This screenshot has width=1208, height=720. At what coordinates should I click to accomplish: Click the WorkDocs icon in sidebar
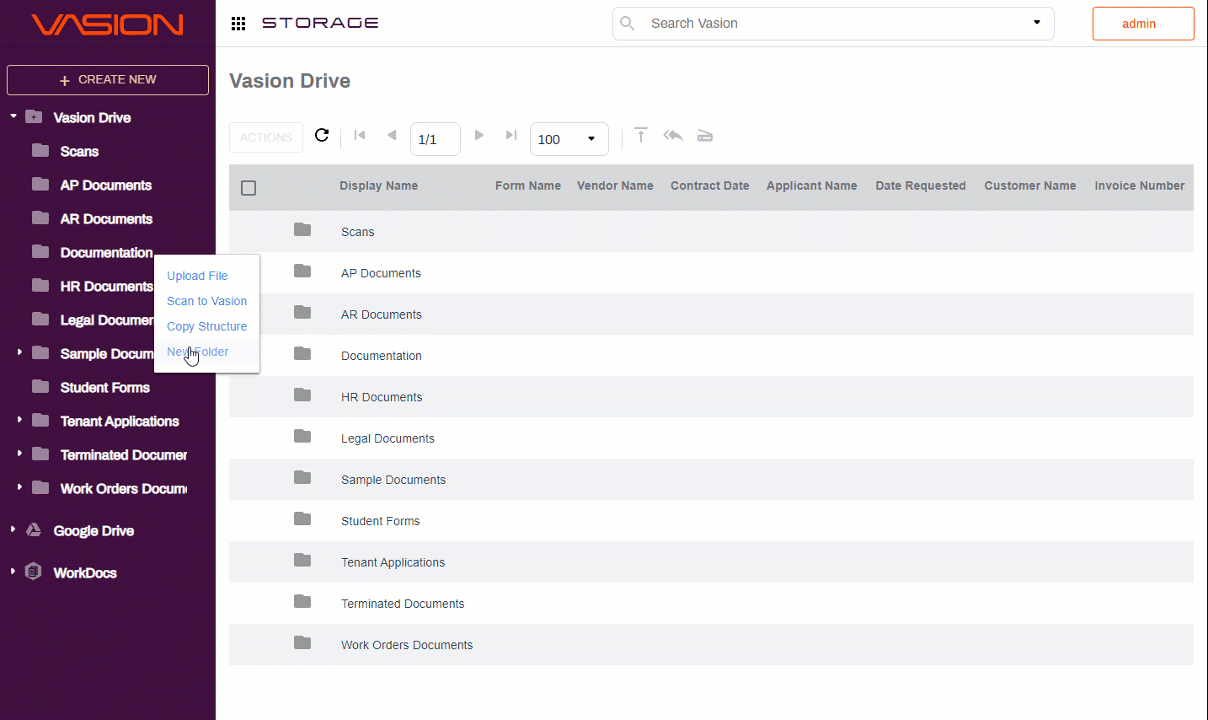click(33, 572)
